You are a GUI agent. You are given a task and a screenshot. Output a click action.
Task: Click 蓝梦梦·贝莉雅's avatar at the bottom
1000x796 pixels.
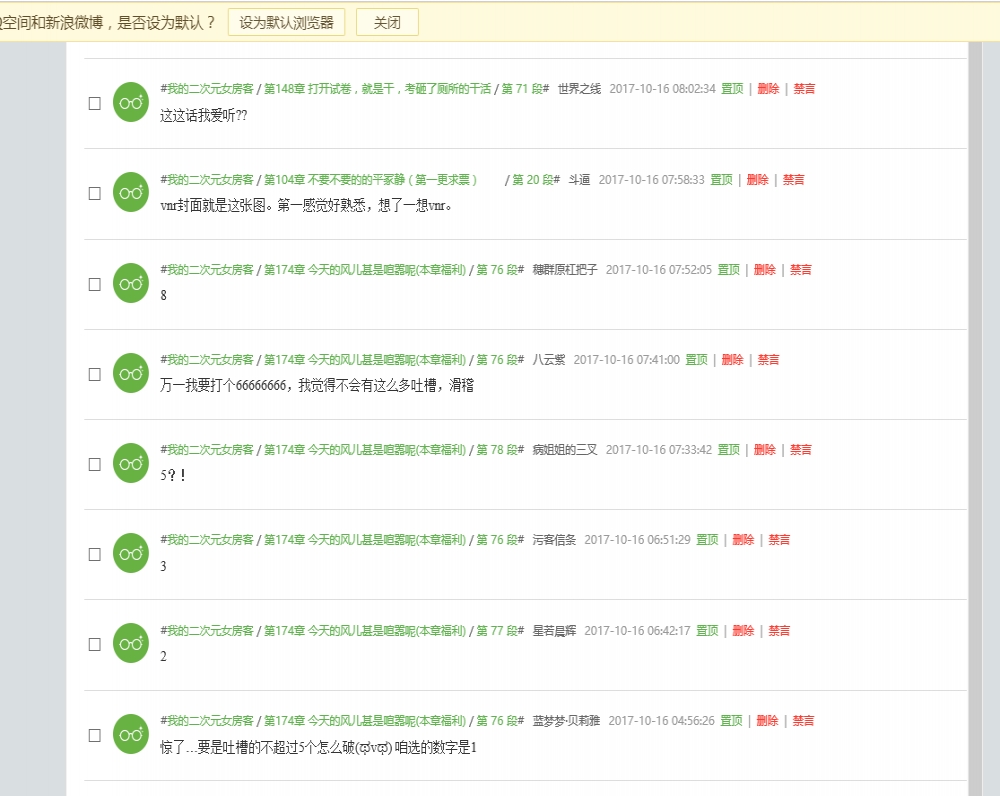[x=130, y=733]
